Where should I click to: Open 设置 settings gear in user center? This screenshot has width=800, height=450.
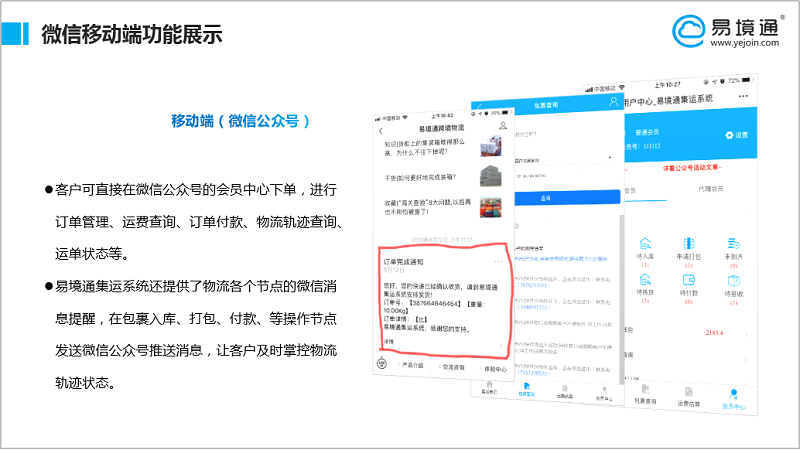736,134
